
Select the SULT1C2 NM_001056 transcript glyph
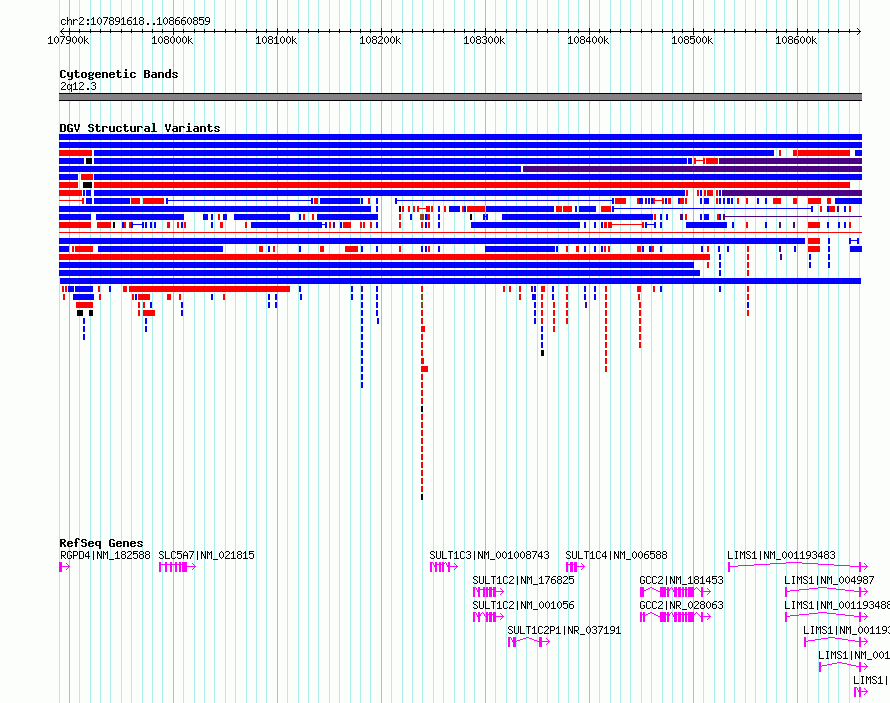pyautogui.click(x=488, y=617)
